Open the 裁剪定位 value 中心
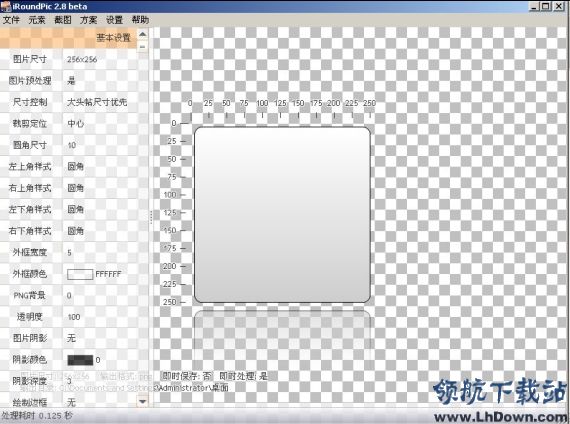The height and width of the screenshot is (424, 570). click(x=75, y=124)
